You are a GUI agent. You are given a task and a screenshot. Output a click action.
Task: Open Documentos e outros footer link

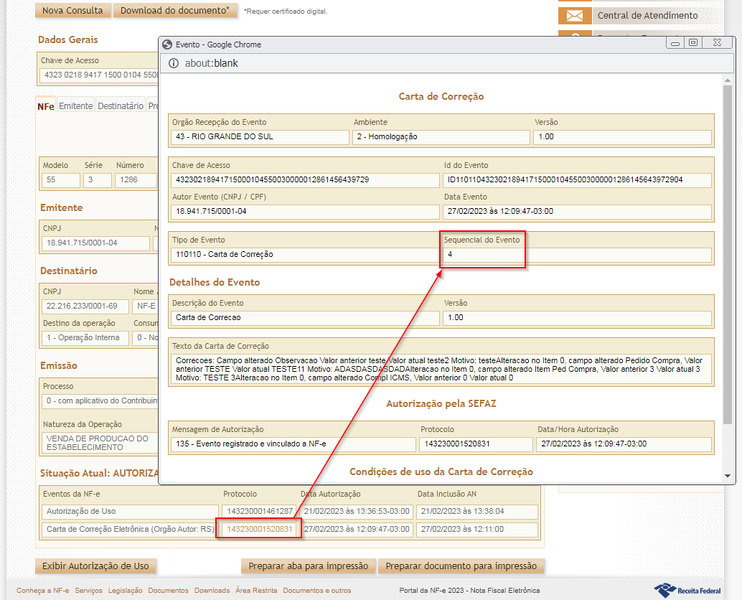click(317, 591)
